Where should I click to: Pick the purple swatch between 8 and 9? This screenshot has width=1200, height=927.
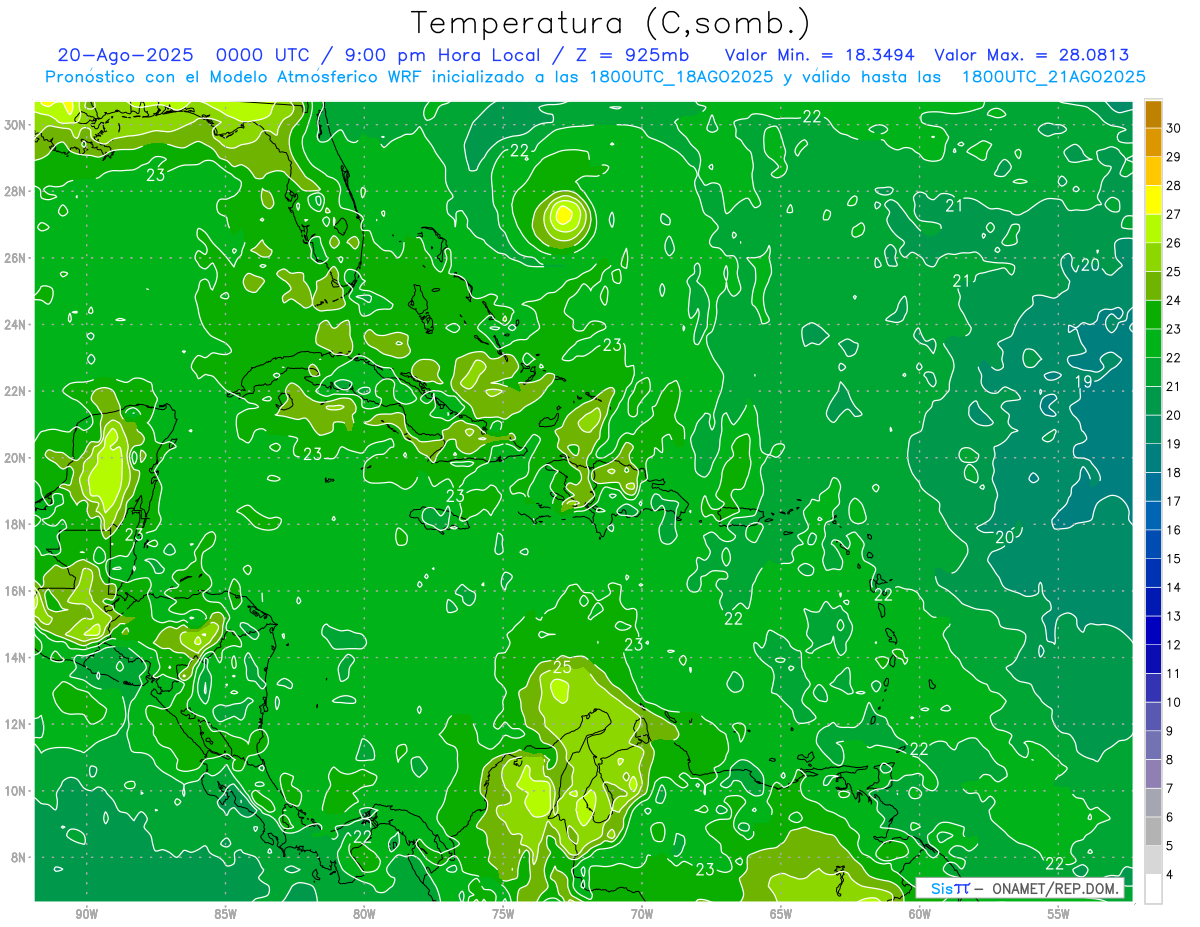tap(1154, 746)
